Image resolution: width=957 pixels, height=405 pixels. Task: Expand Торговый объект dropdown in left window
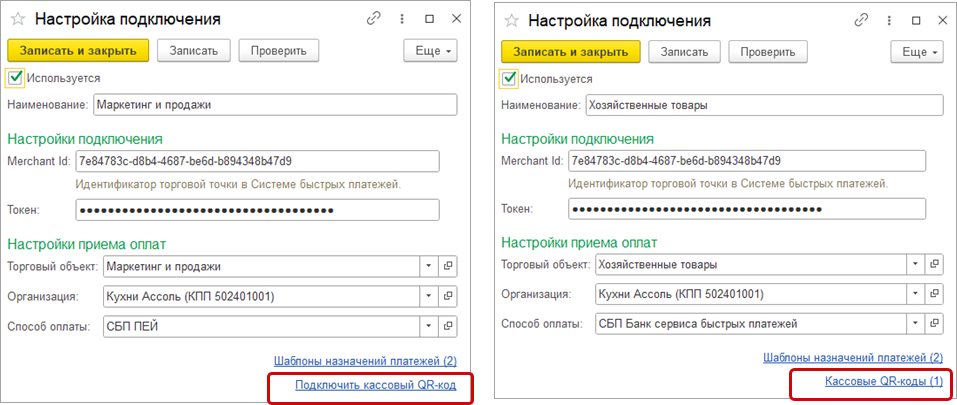[430, 266]
